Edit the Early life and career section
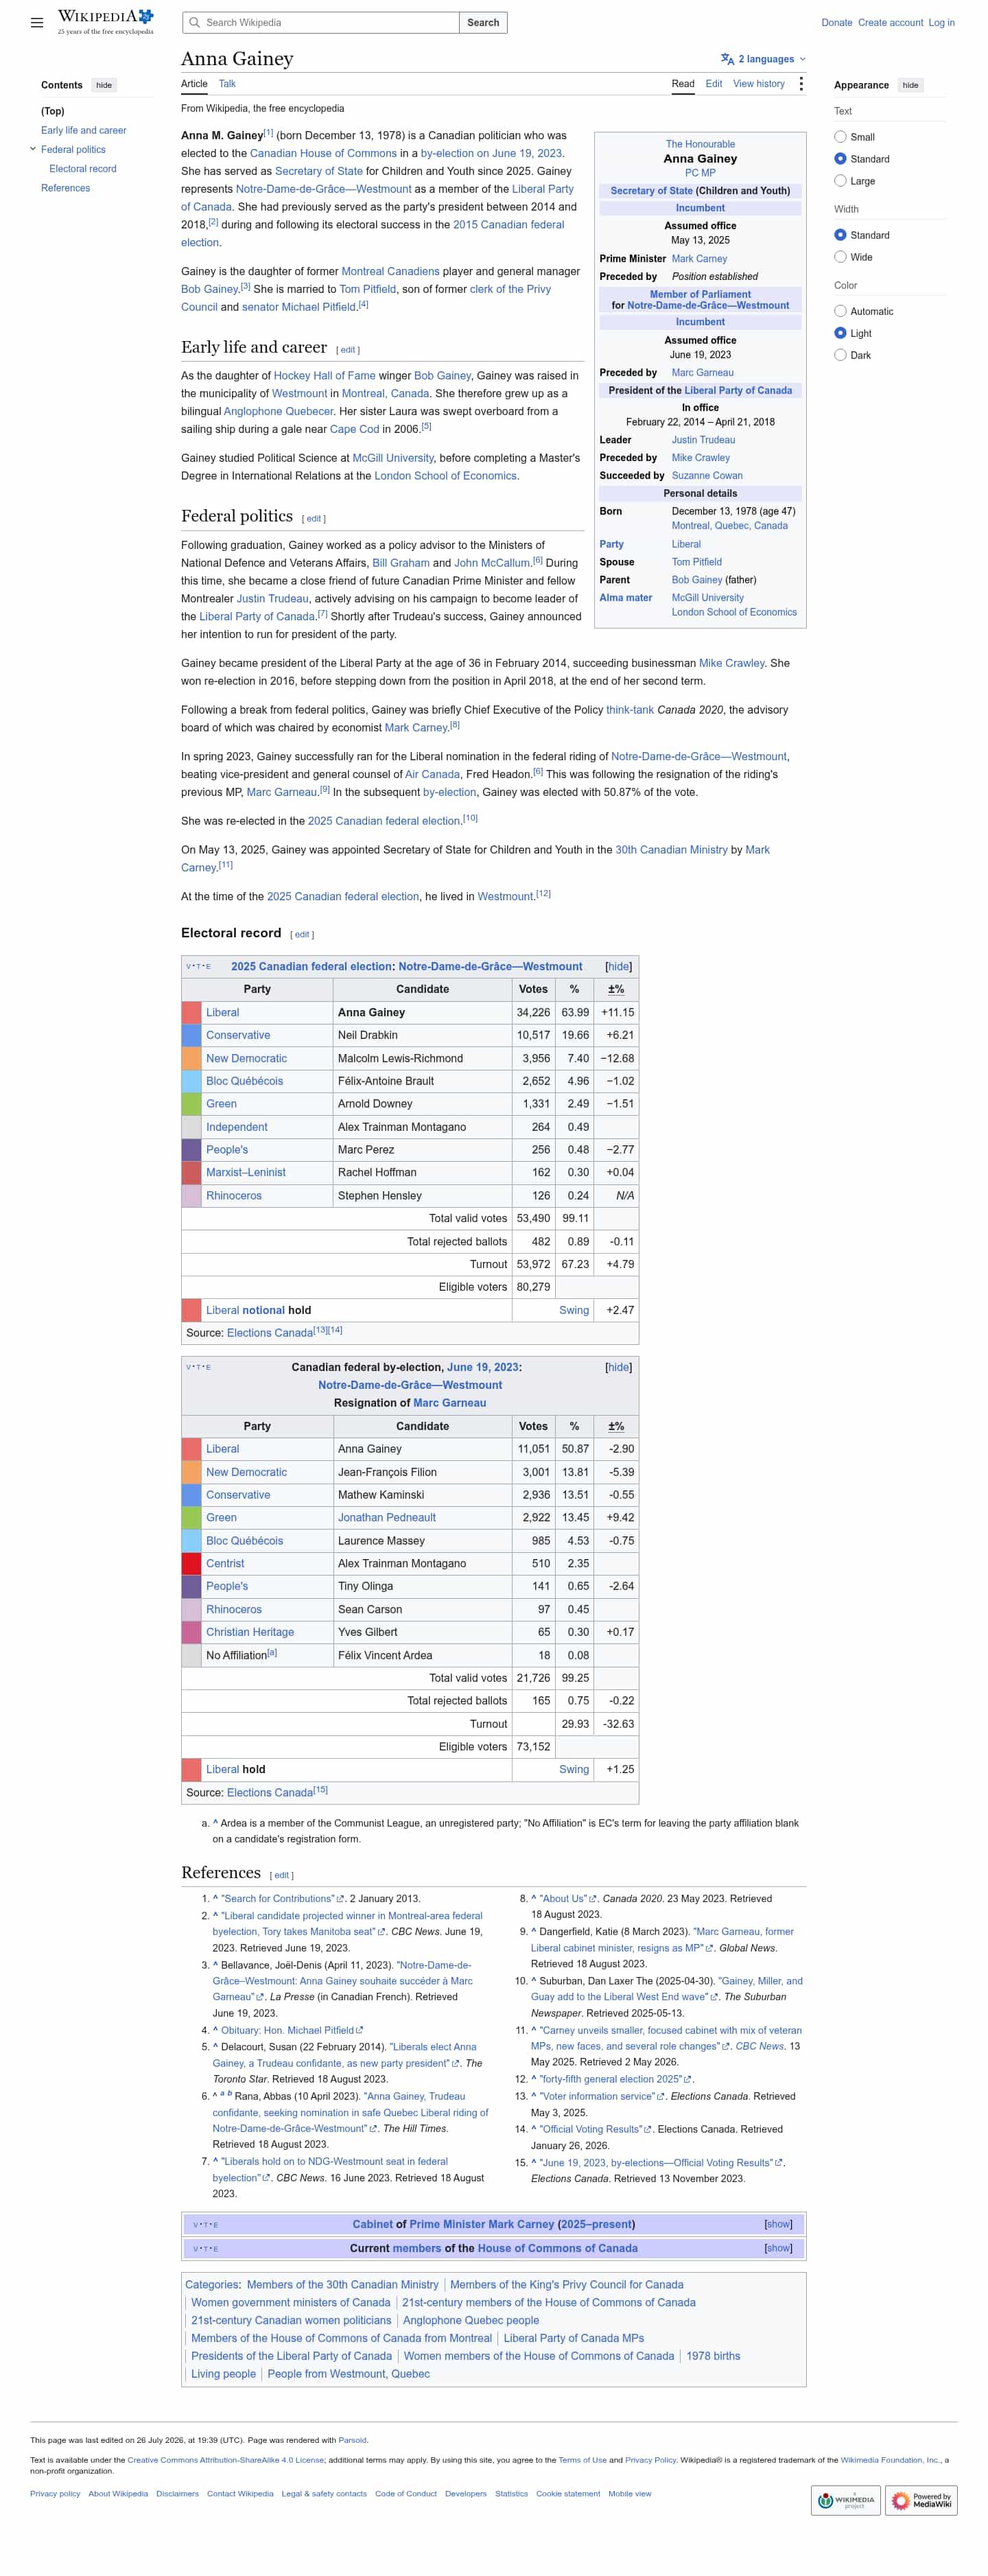 [x=348, y=350]
